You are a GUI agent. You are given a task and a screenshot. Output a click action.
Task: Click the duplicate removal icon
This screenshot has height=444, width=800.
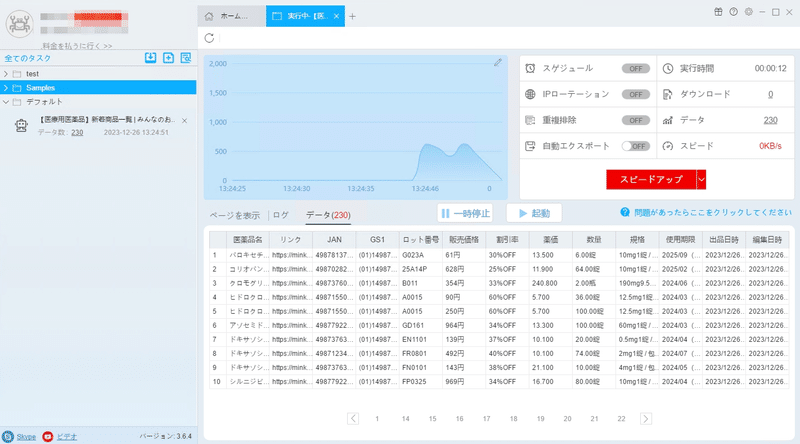(530, 120)
